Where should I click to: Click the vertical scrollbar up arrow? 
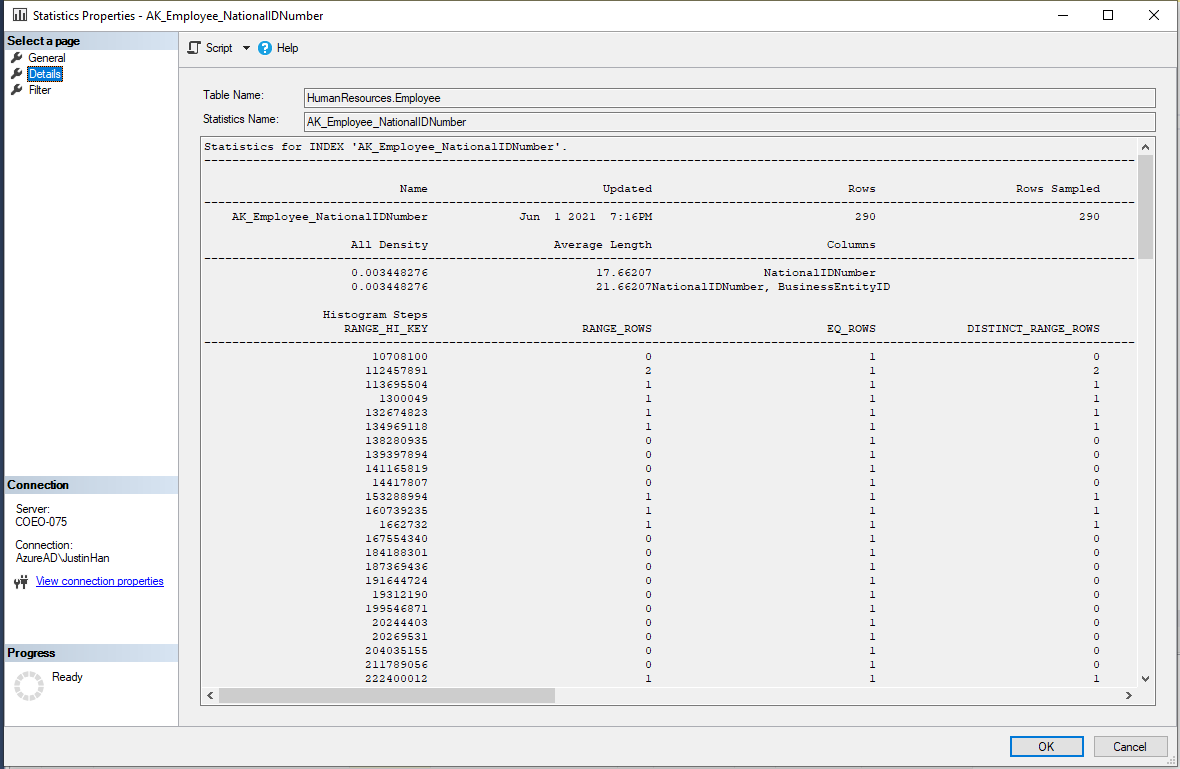point(1145,147)
